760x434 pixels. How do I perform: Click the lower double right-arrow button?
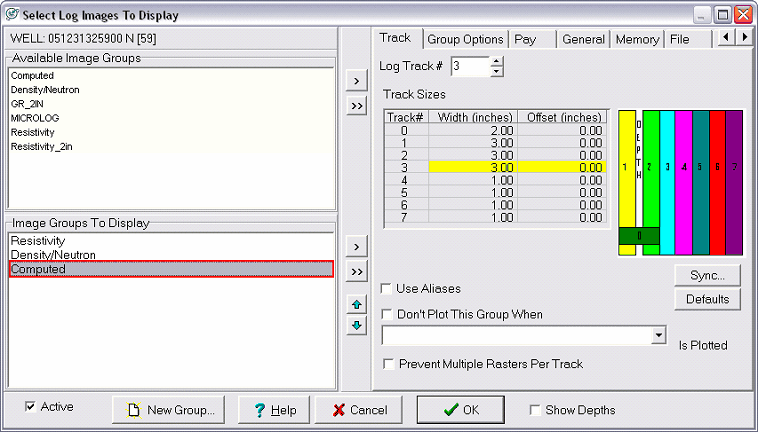(x=357, y=272)
